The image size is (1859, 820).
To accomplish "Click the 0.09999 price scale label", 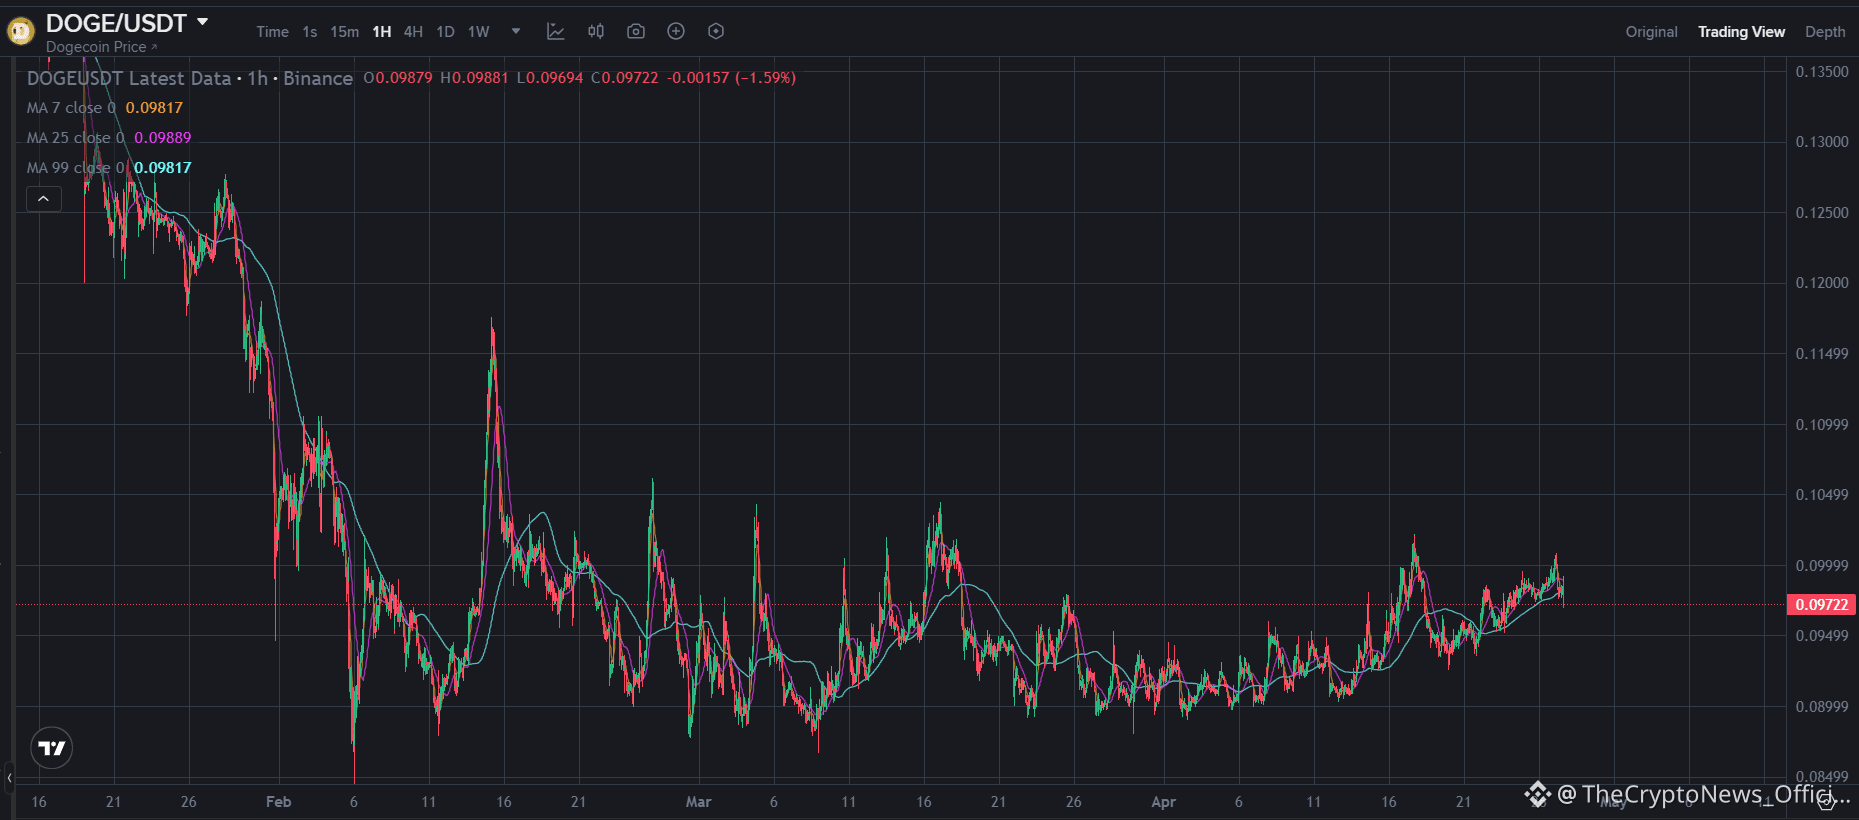I will click(1822, 566).
